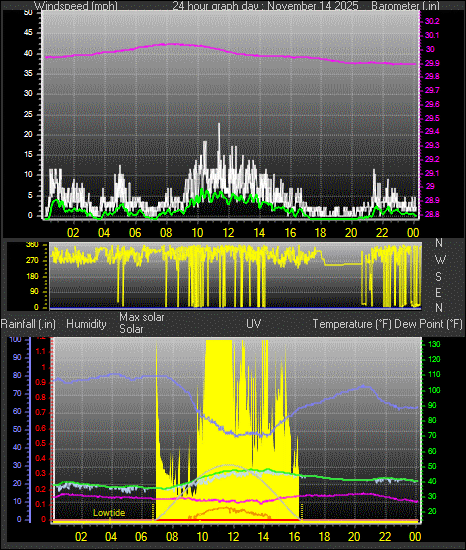Click '18' on the windspeed chart time axis
The height and width of the screenshot is (550, 466).
pyautogui.click(x=320, y=233)
